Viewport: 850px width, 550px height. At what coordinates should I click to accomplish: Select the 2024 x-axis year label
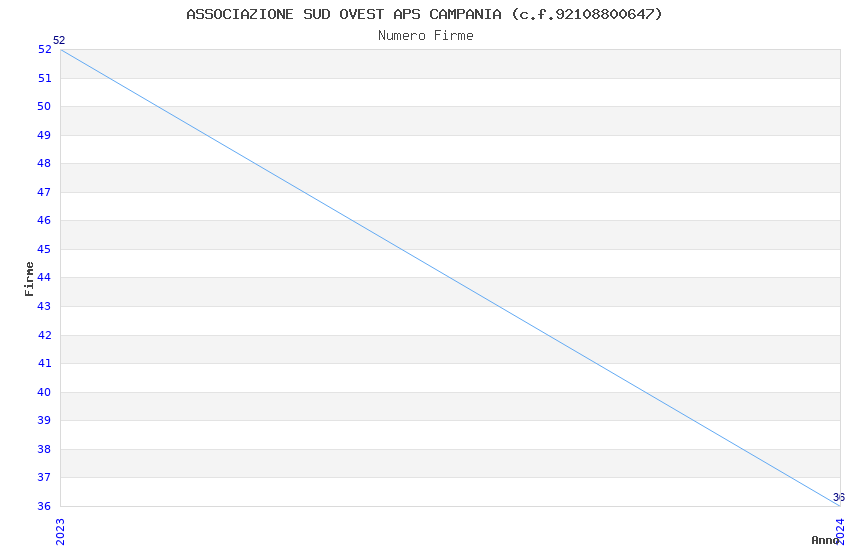[840, 532]
